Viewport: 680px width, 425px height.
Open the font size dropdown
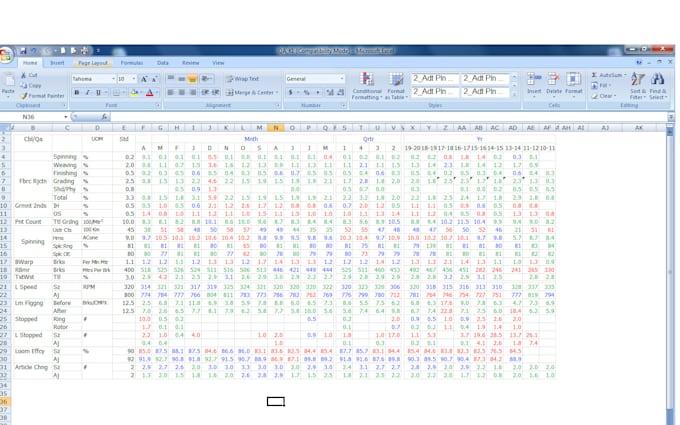(134, 79)
